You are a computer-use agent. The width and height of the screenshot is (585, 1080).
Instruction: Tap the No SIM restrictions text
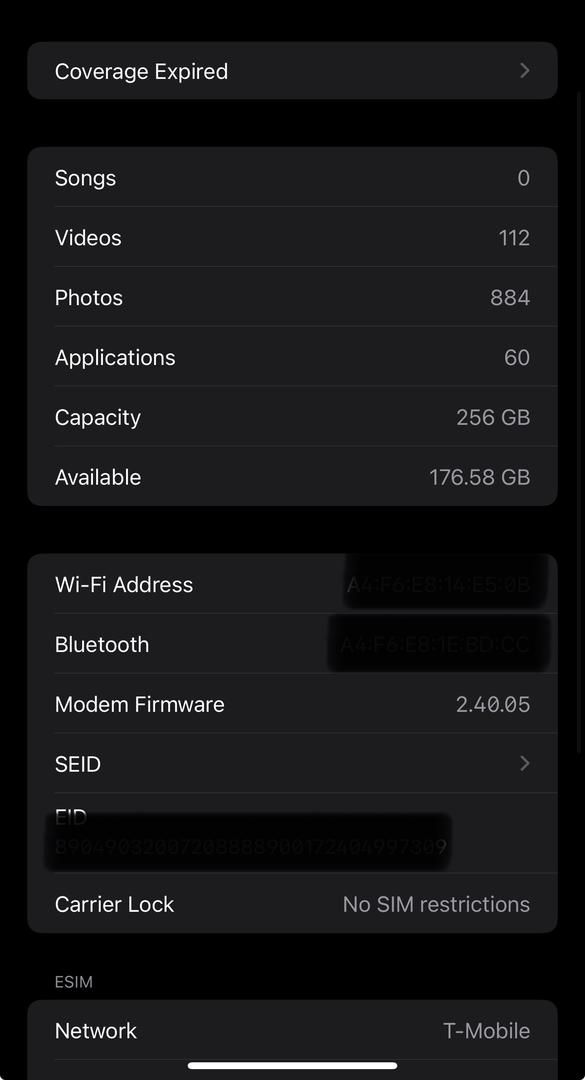(436, 904)
